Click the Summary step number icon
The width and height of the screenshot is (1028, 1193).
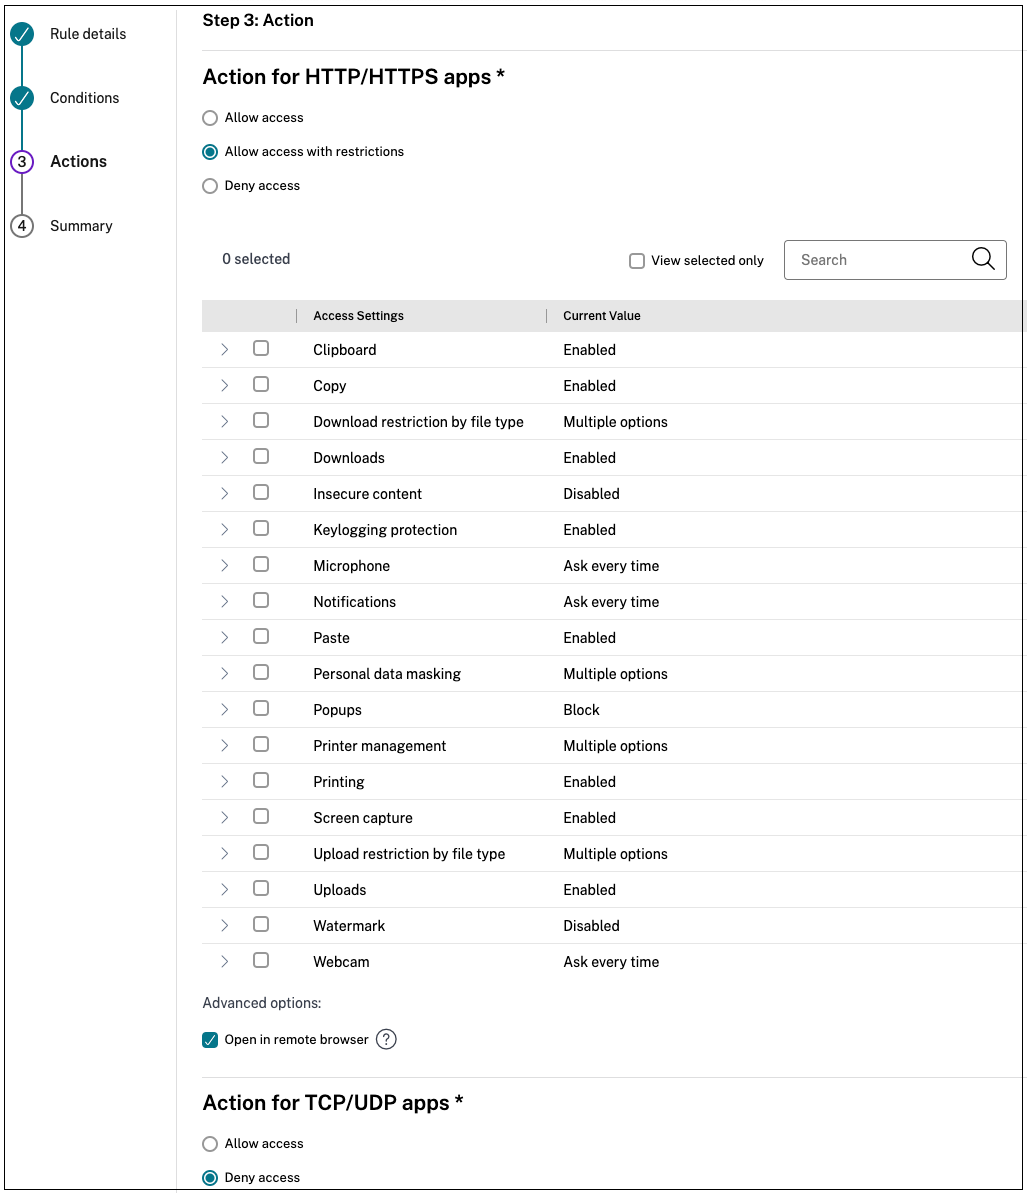[22, 226]
